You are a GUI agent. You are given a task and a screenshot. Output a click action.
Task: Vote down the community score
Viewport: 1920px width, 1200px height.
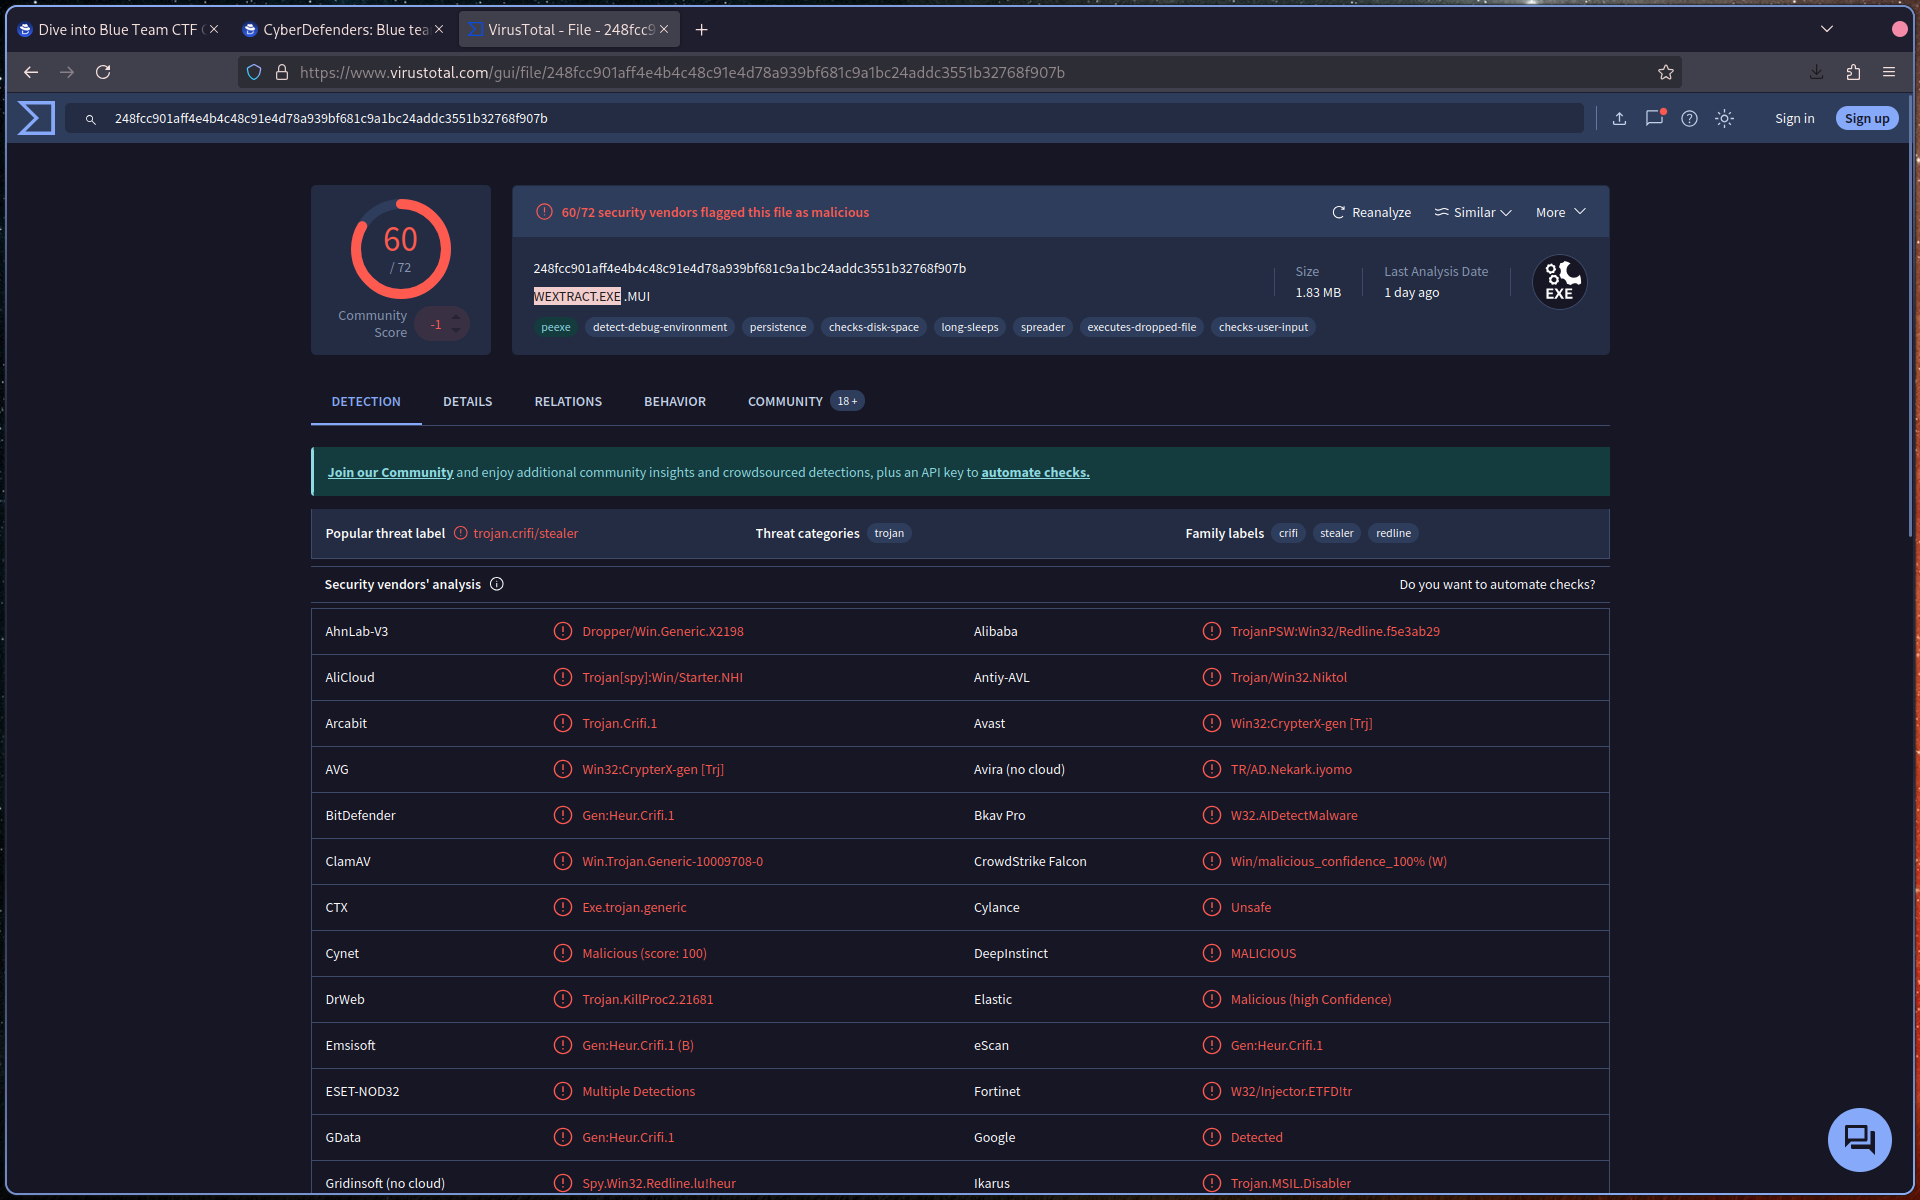(x=456, y=331)
